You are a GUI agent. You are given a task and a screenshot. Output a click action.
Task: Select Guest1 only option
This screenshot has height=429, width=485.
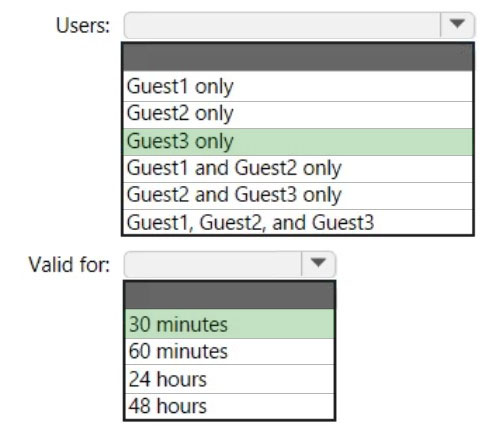[x=298, y=86]
